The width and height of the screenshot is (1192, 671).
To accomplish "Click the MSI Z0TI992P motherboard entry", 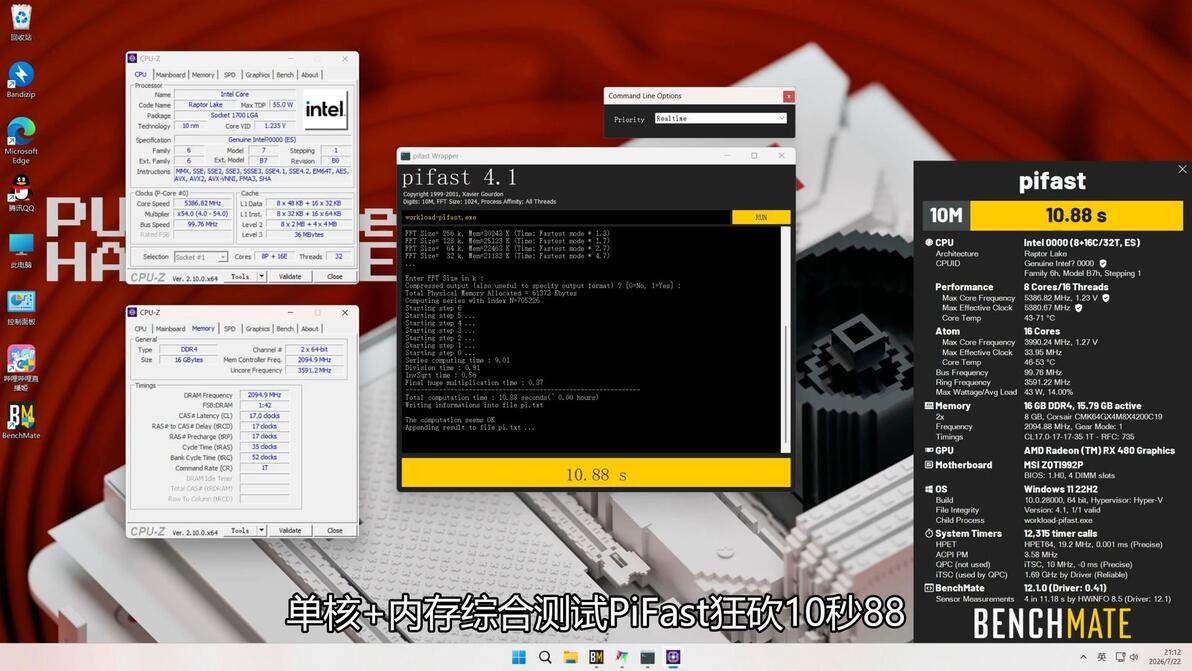I will point(1053,465).
